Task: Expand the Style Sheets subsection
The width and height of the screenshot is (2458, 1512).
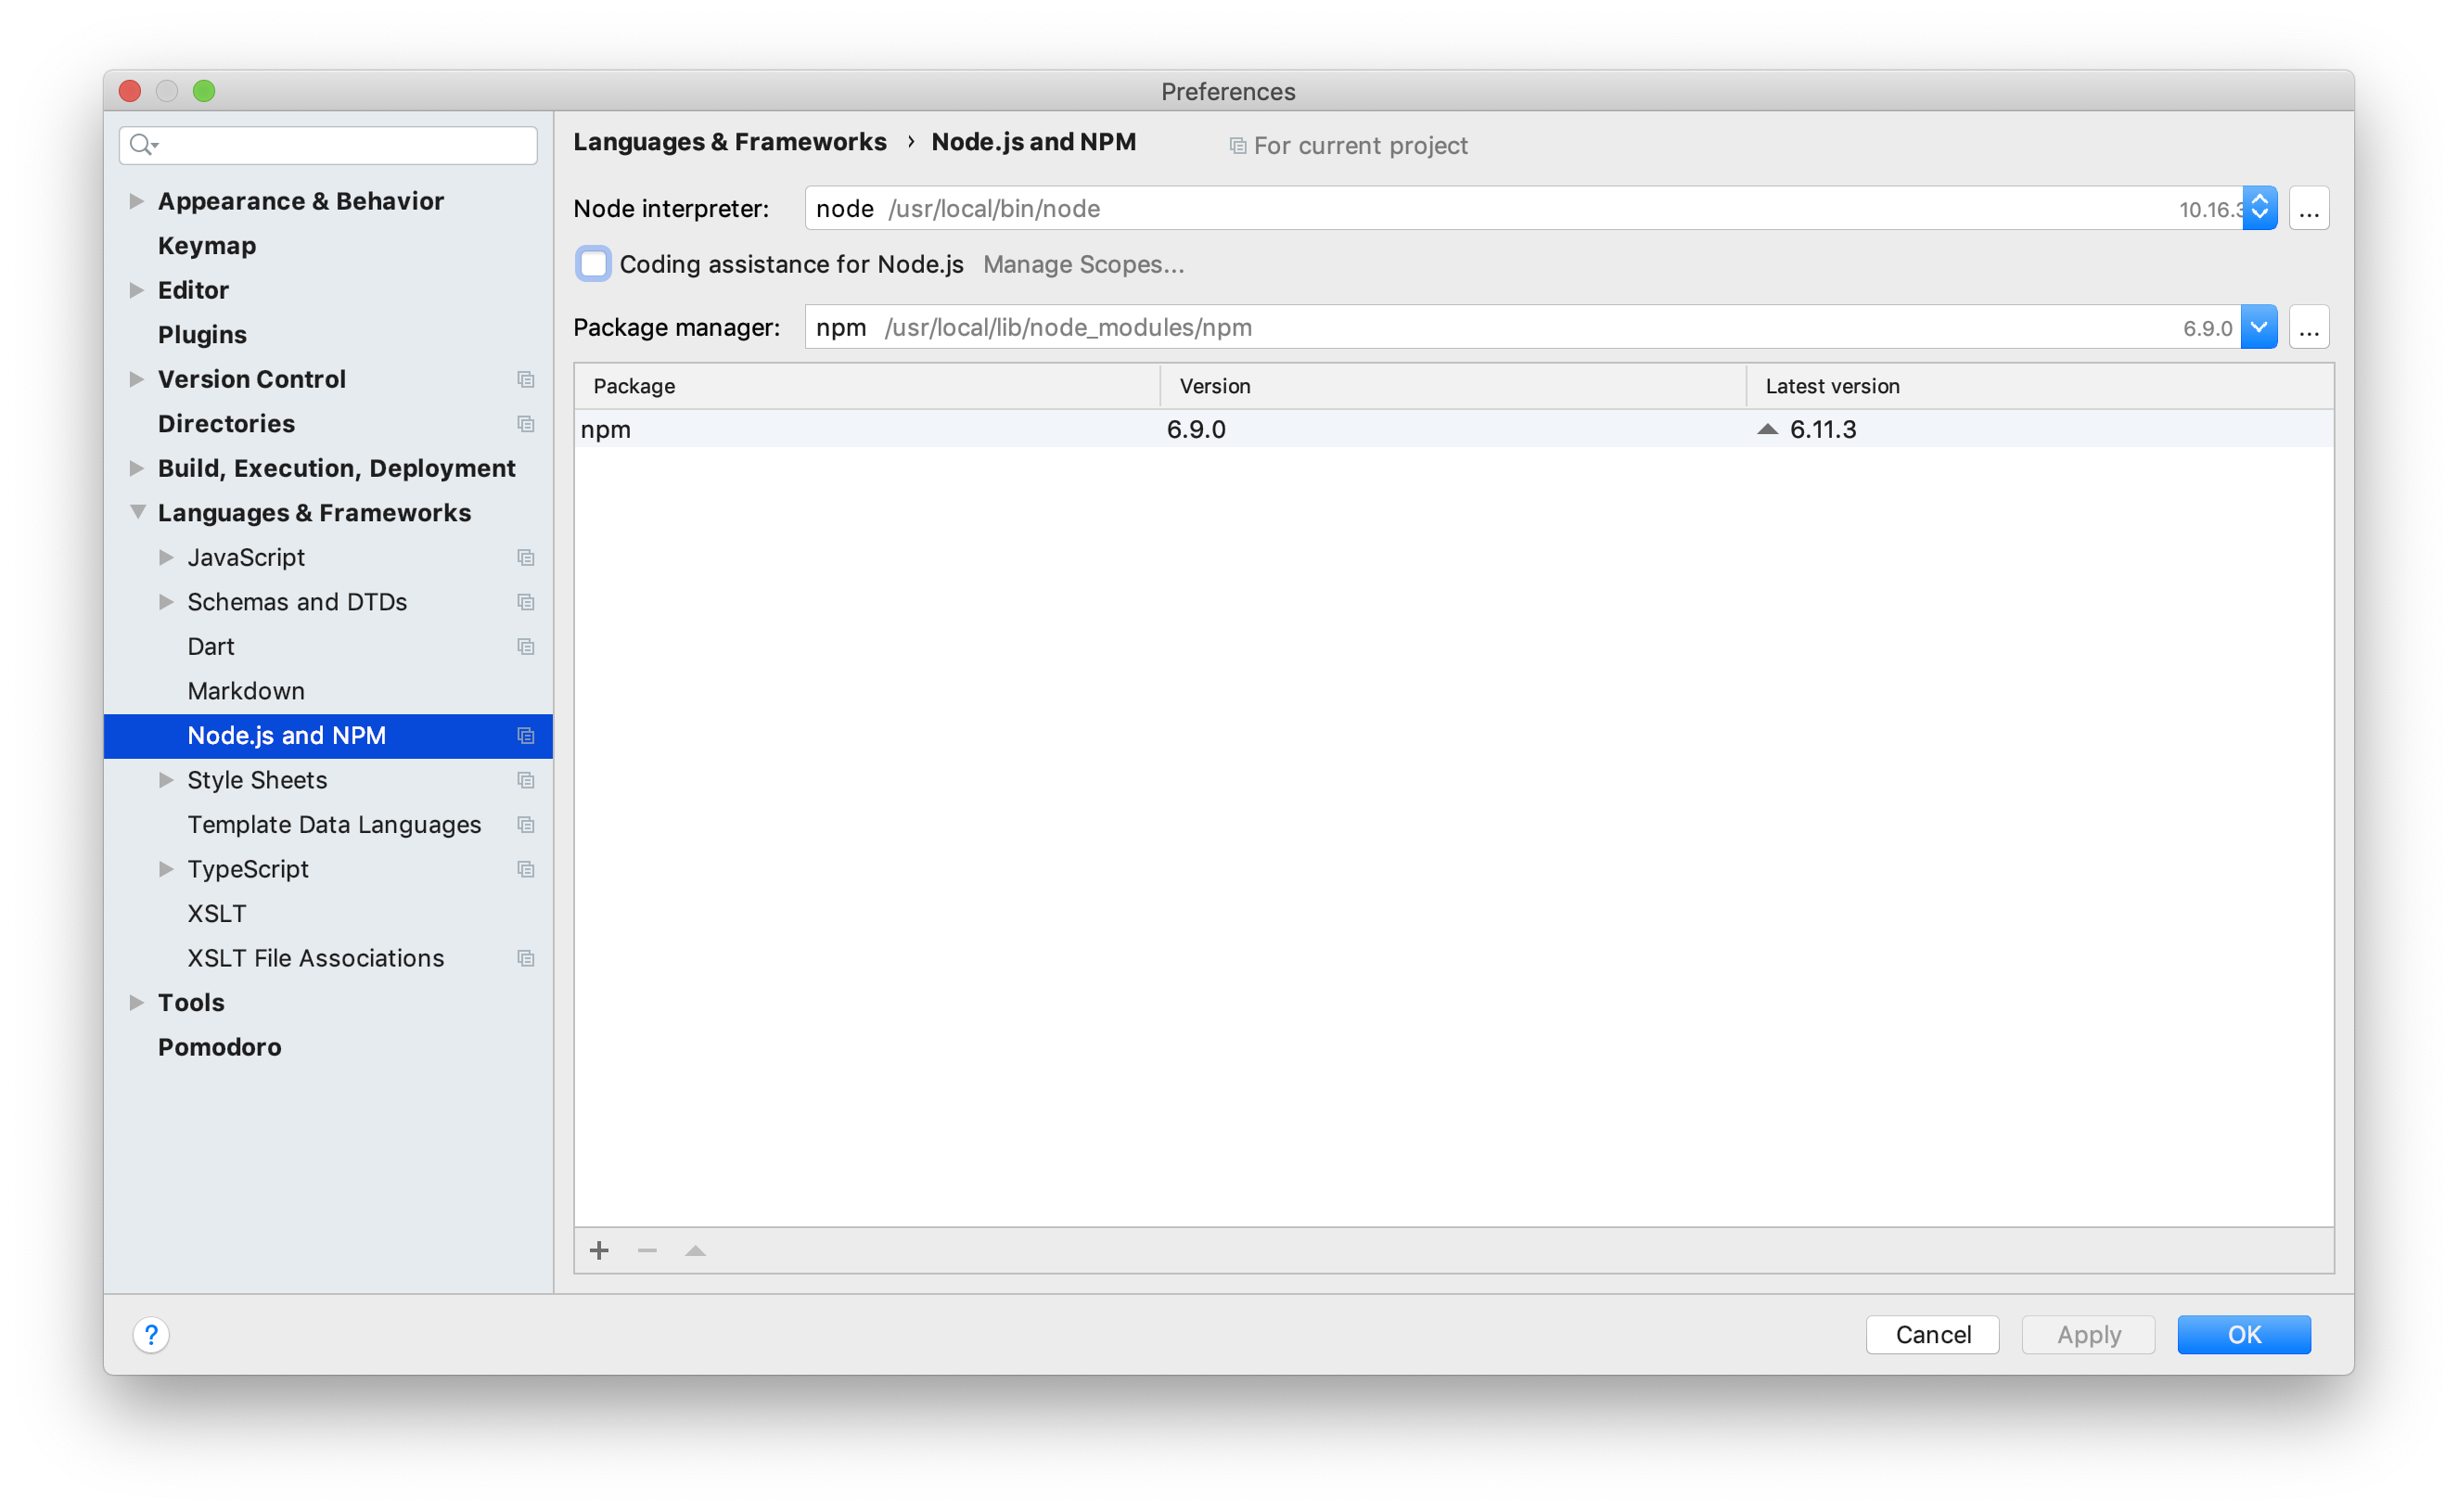Action: (166, 780)
